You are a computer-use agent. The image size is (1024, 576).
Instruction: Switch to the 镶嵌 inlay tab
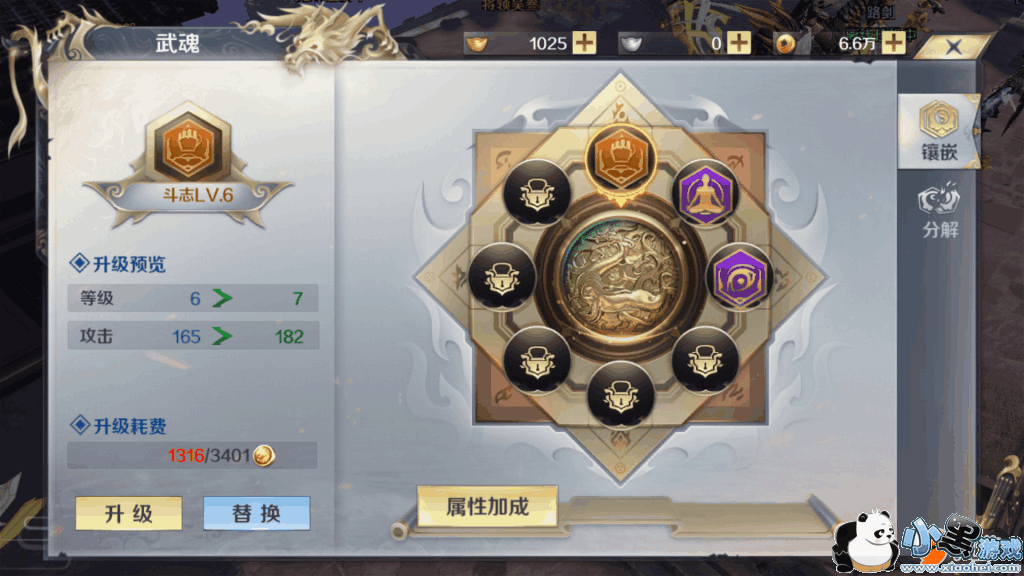[x=938, y=131]
